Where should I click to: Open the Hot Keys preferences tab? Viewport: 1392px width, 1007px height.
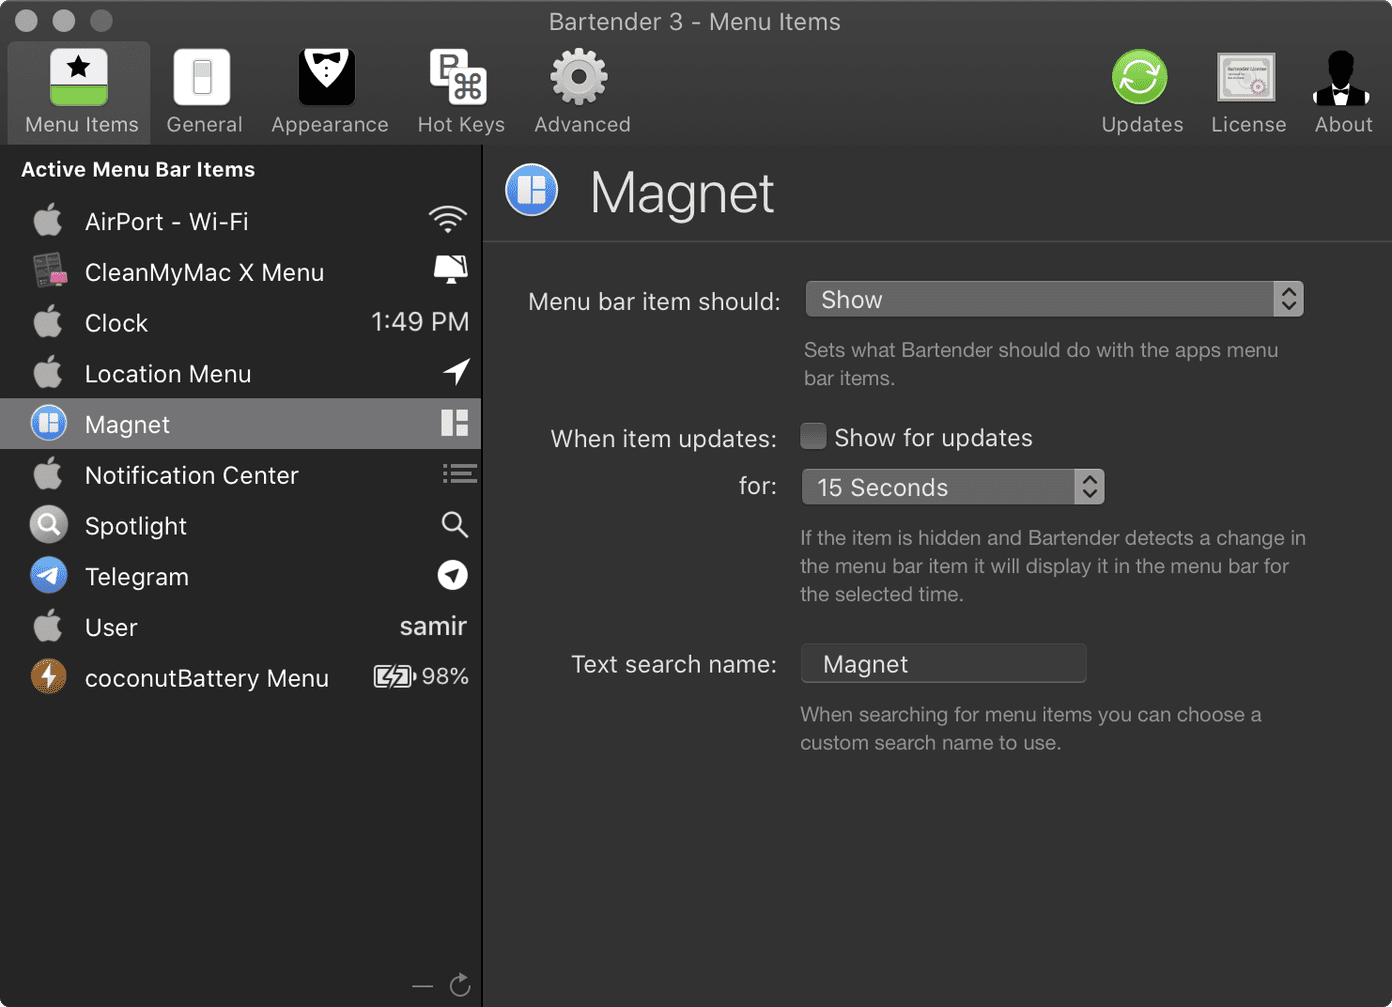click(460, 92)
